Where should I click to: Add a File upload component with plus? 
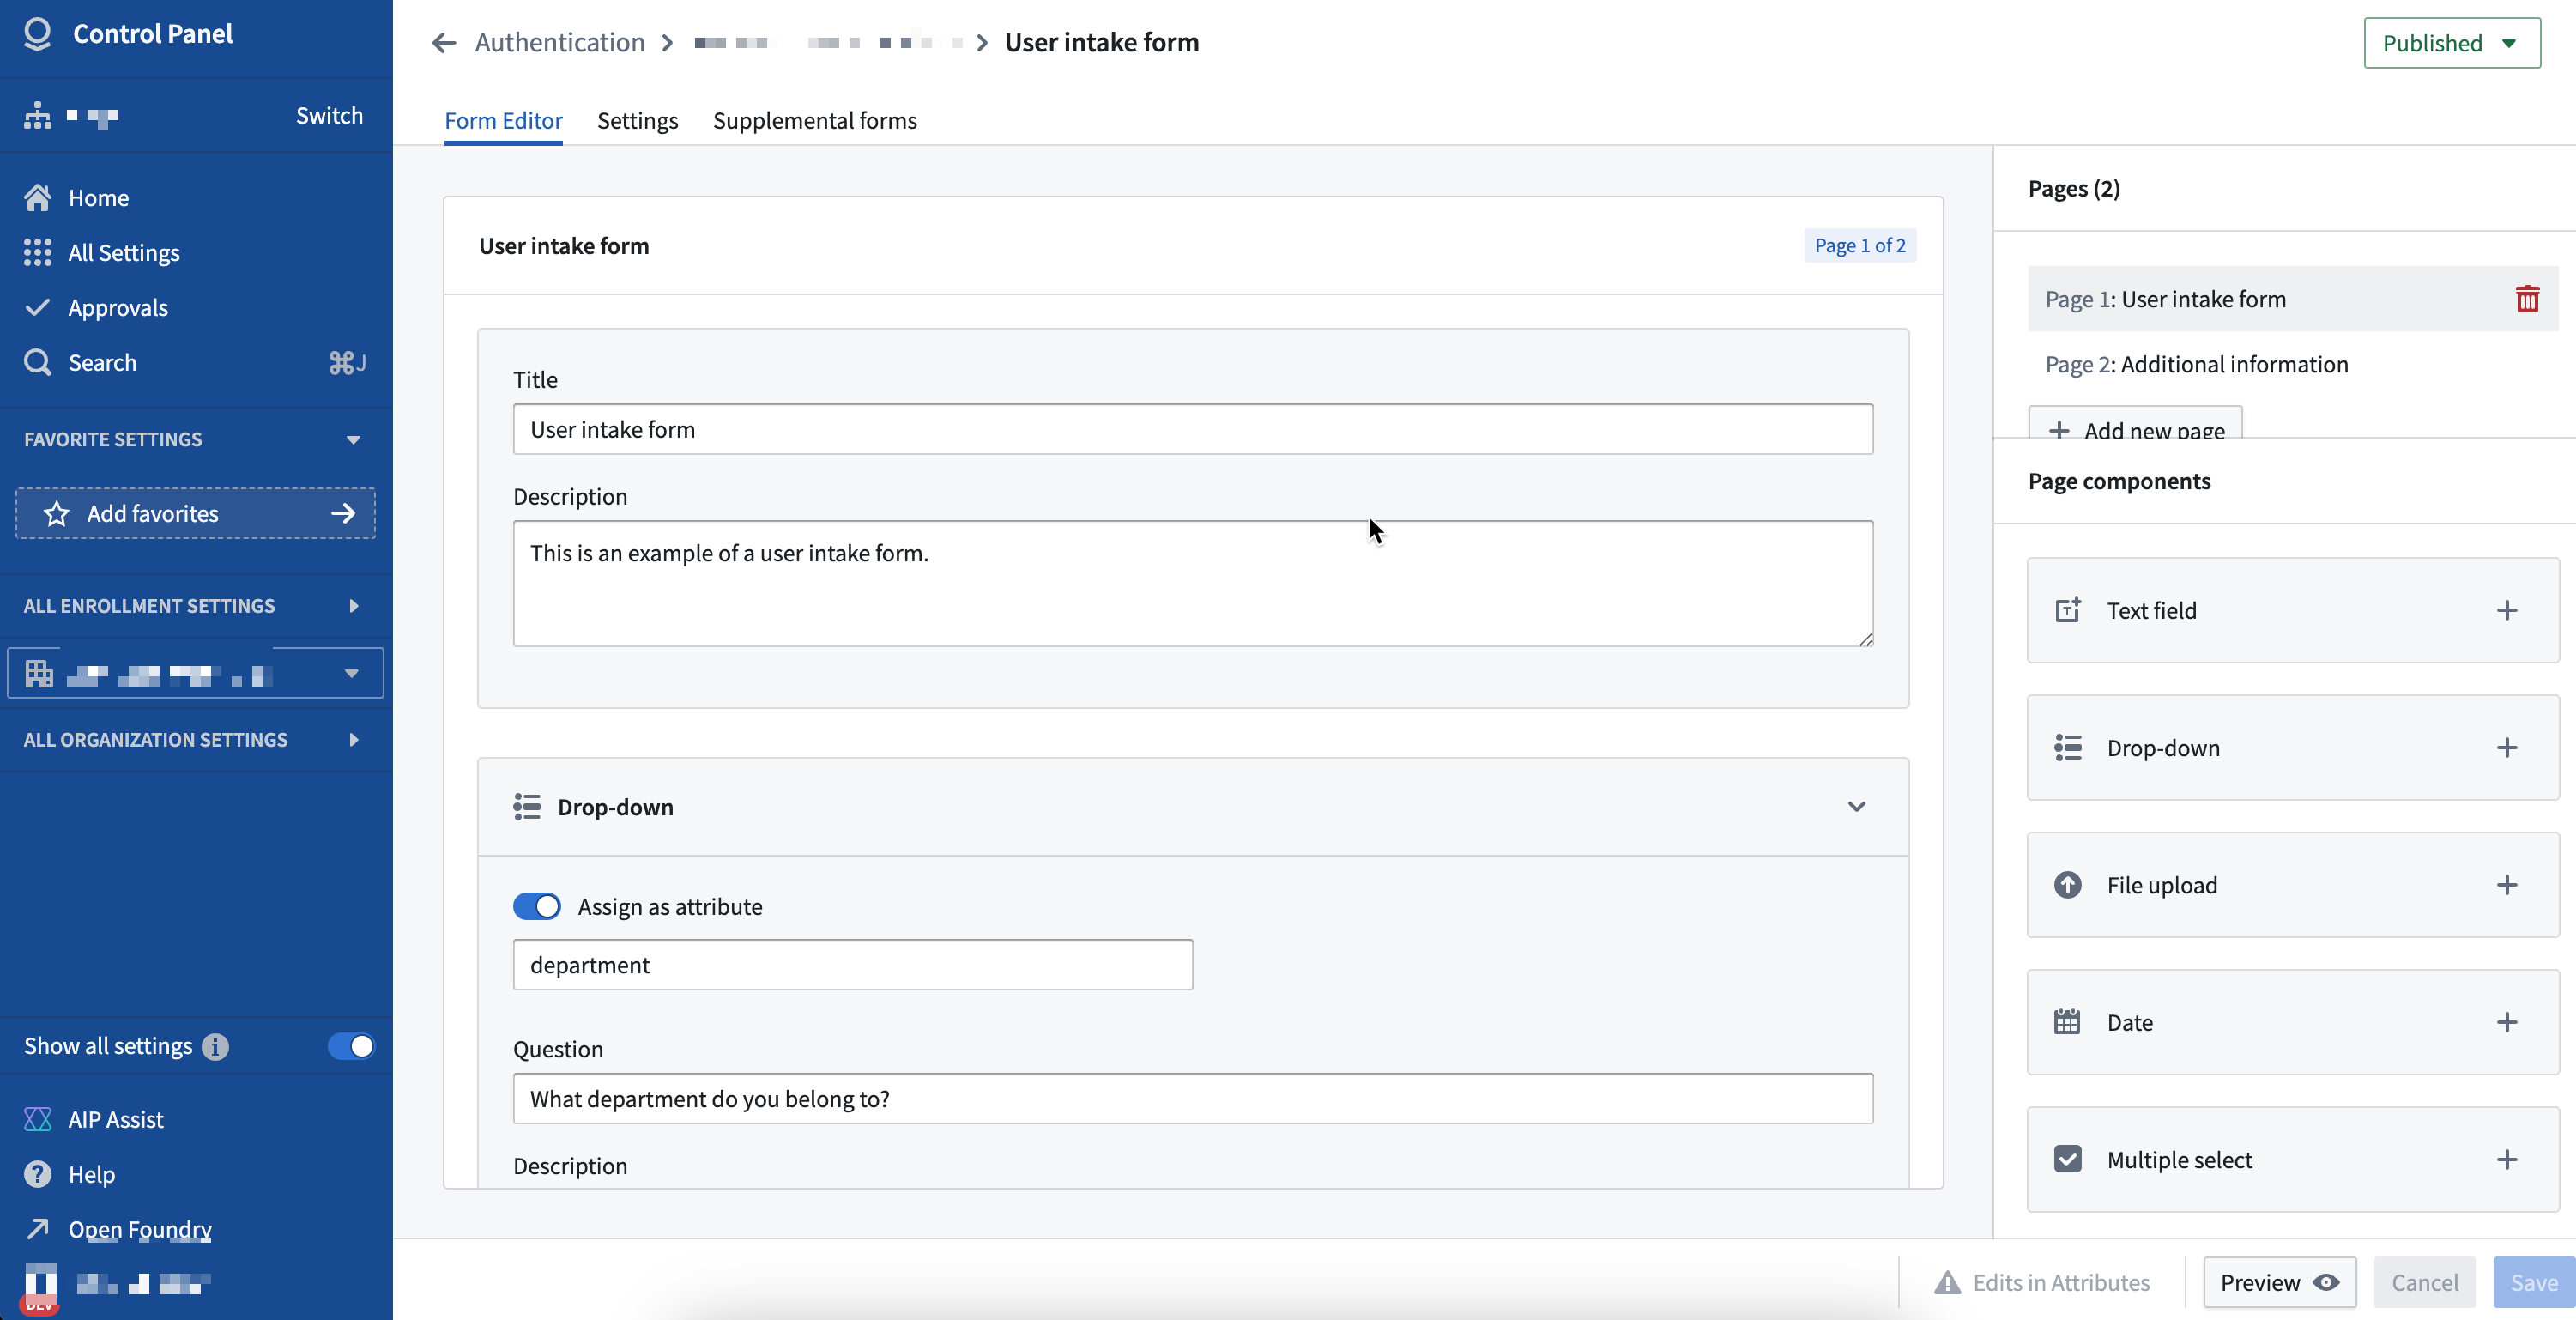coord(2506,885)
